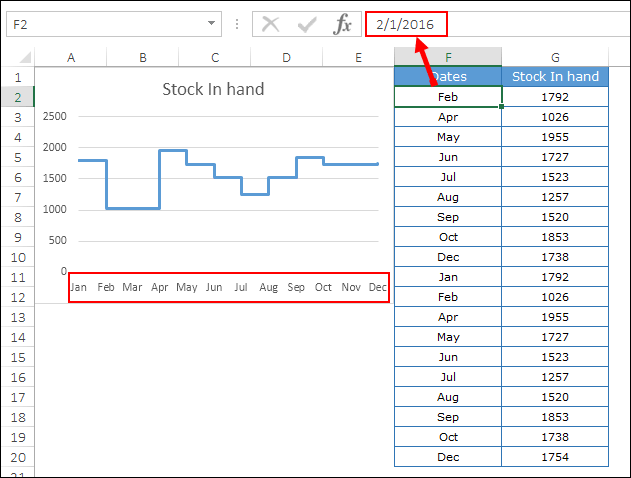631x478 pixels.
Task: Select row 10 header
Action: (18, 257)
